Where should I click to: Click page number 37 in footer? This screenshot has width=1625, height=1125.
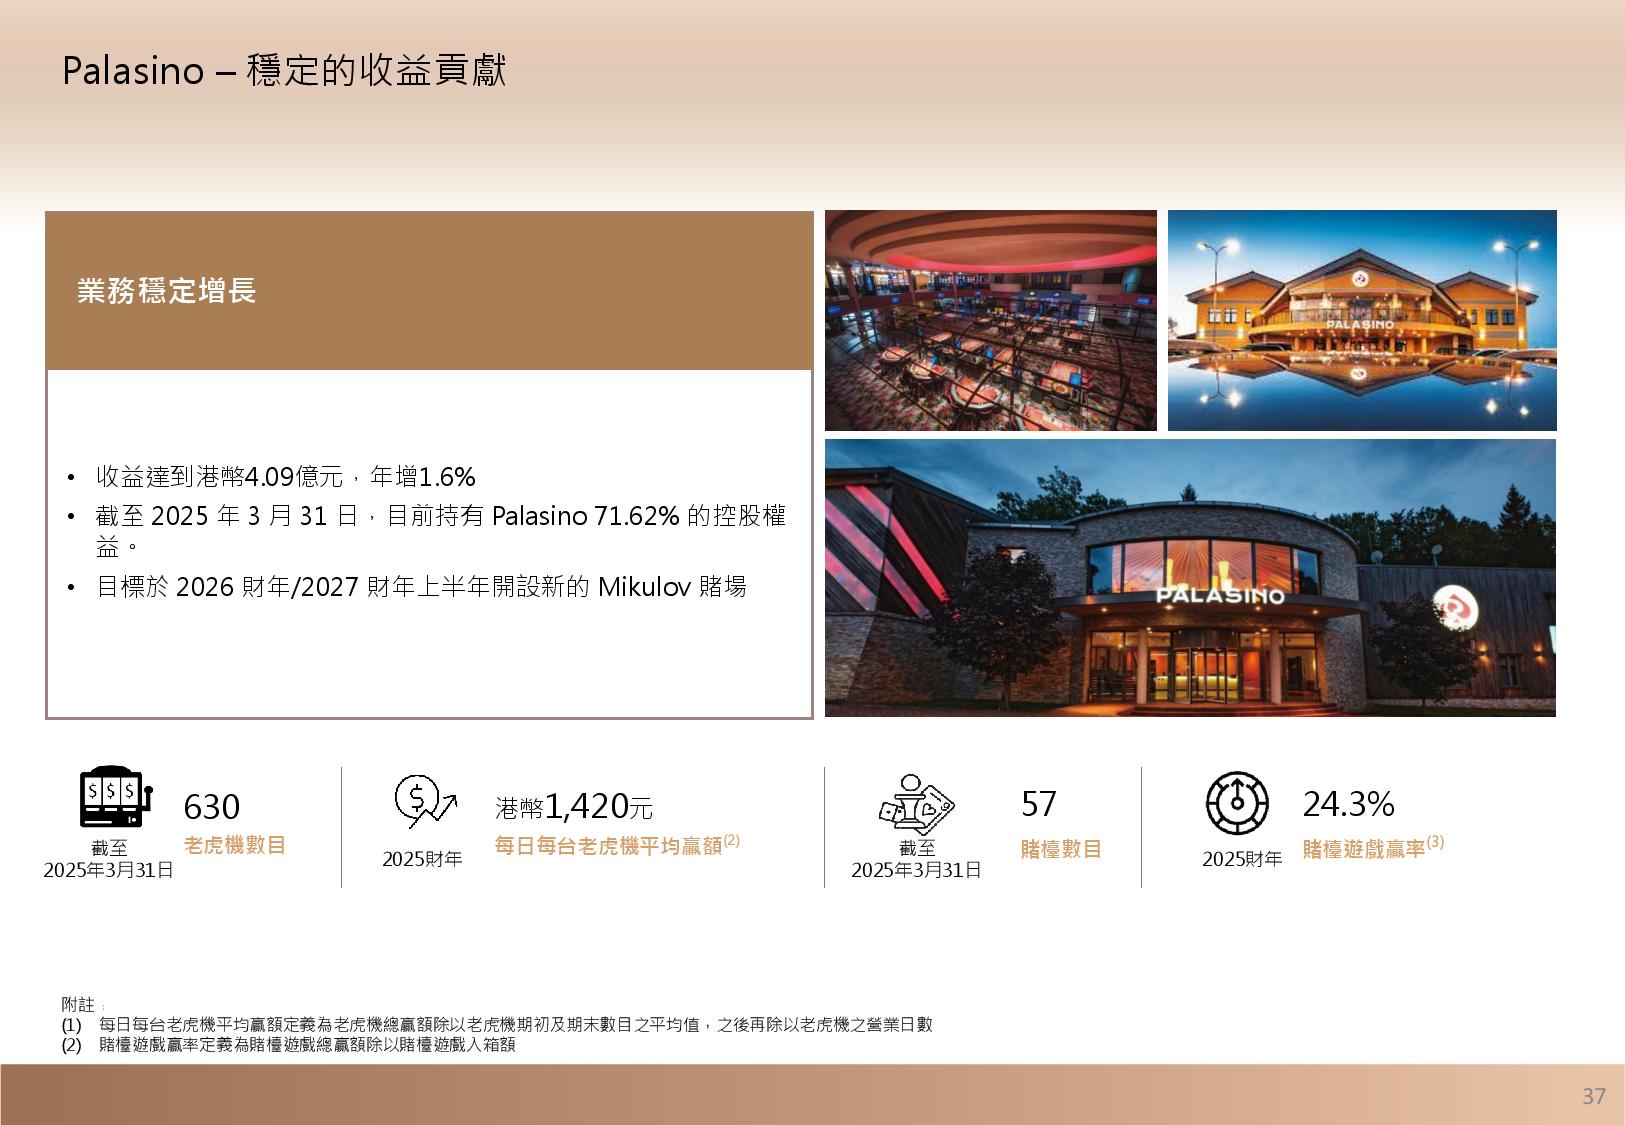pos(1593,1096)
